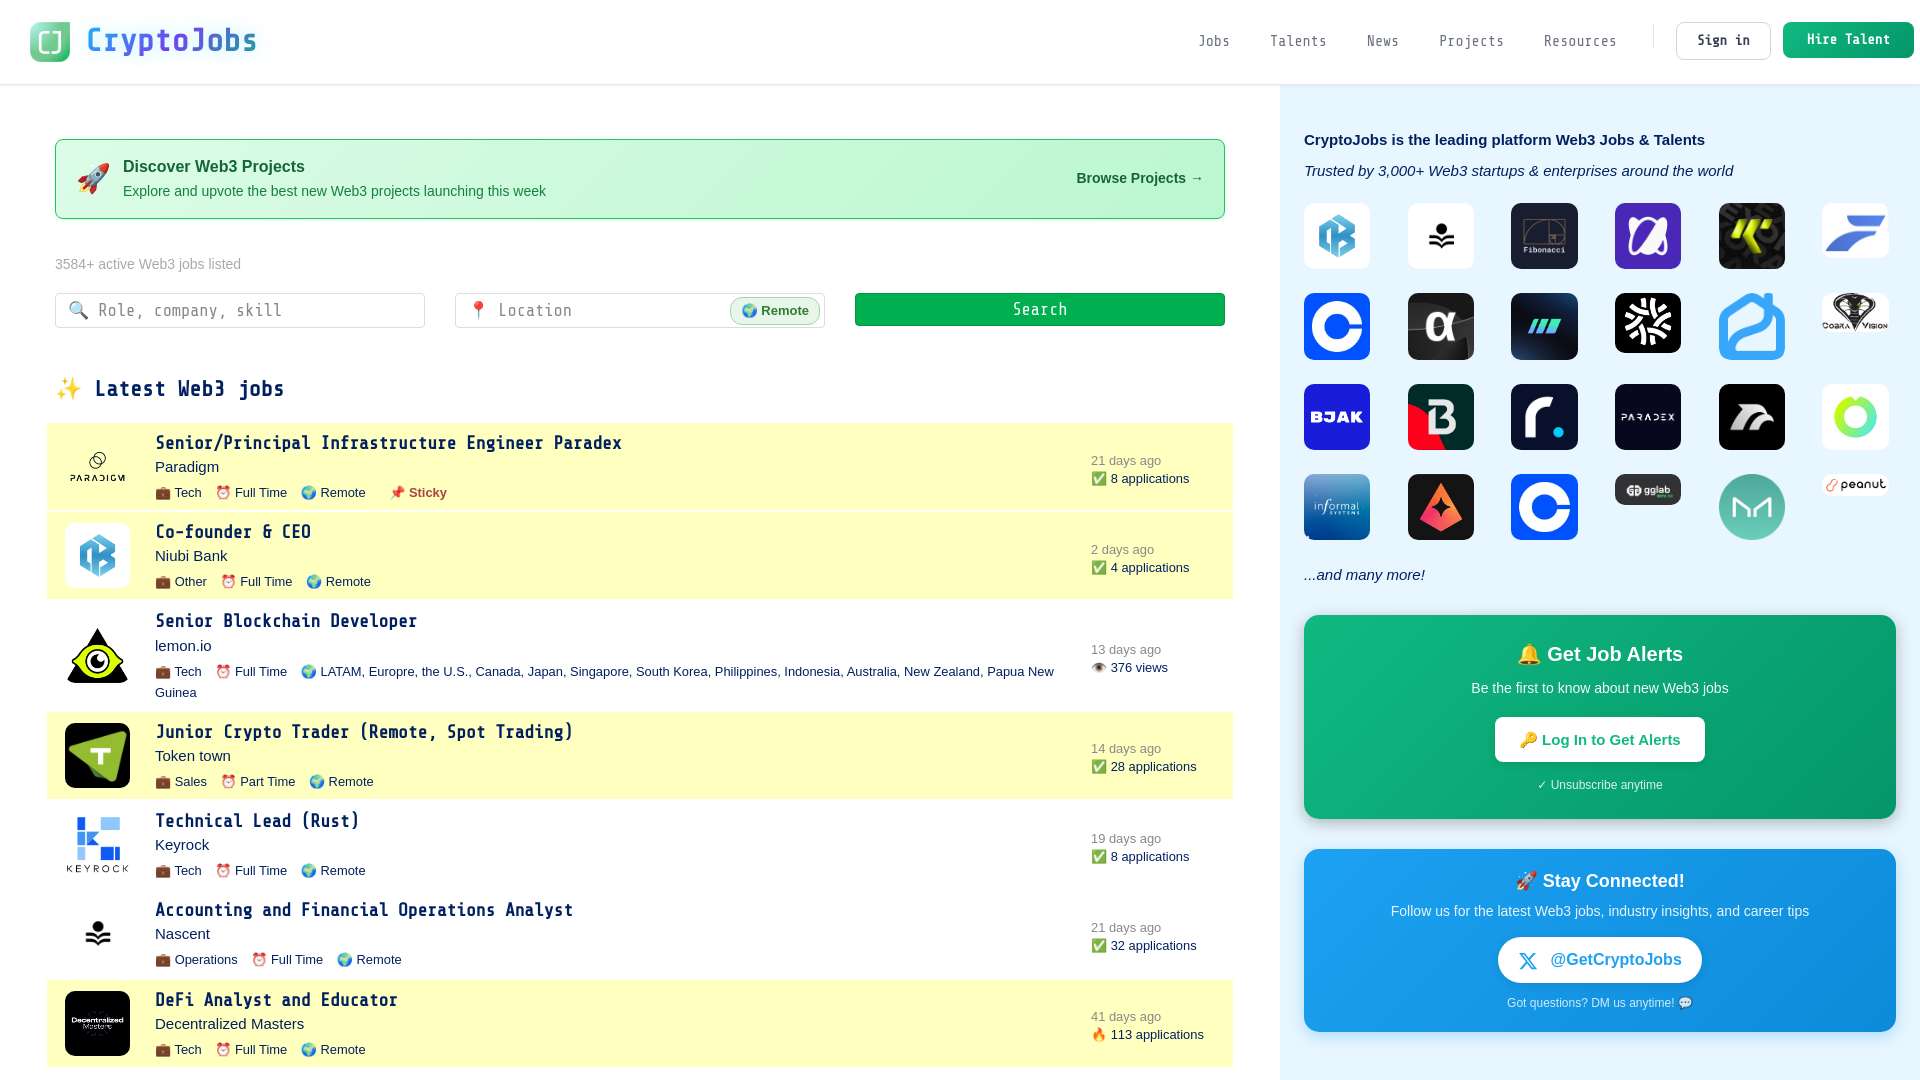
Task: Open the Junior Crypto Trader job
Action: (x=364, y=732)
